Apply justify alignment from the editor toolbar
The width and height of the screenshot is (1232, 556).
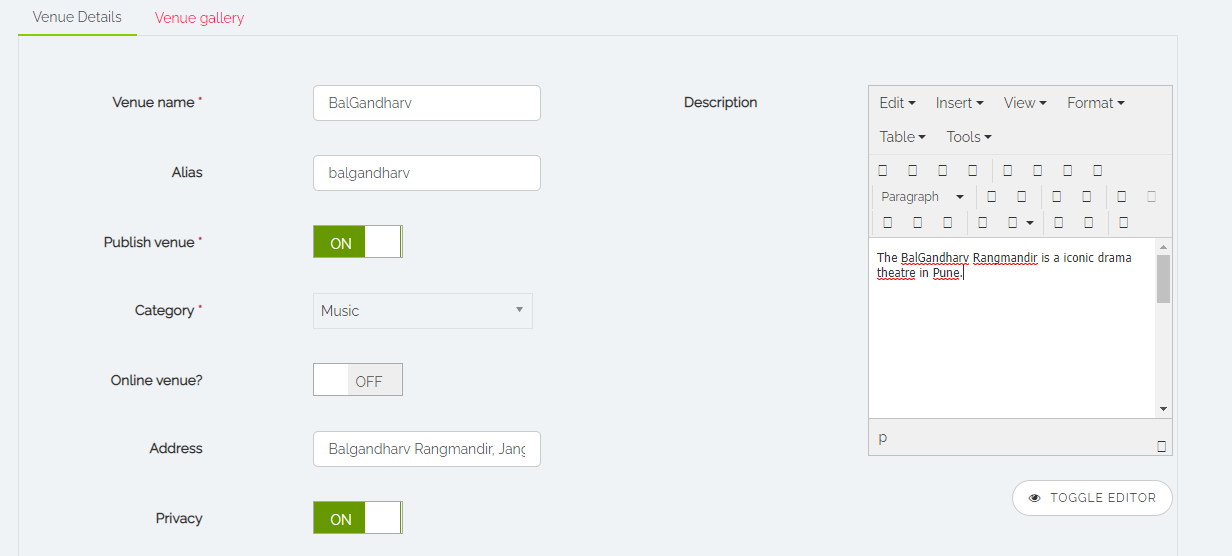point(1097,171)
